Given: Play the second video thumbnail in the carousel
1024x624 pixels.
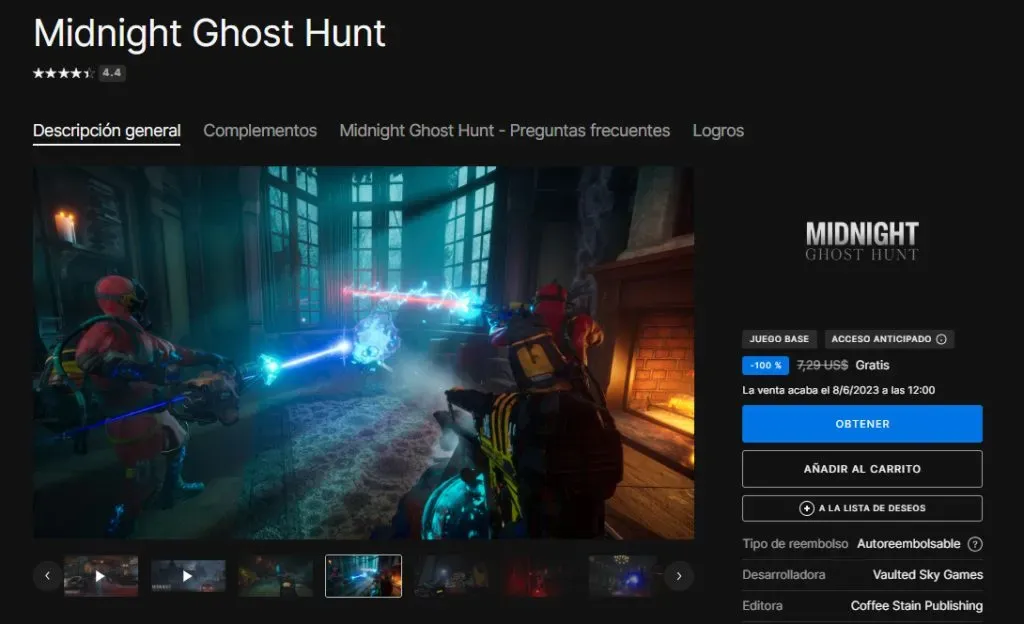Looking at the screenshot, I should (x=188, y=576).
